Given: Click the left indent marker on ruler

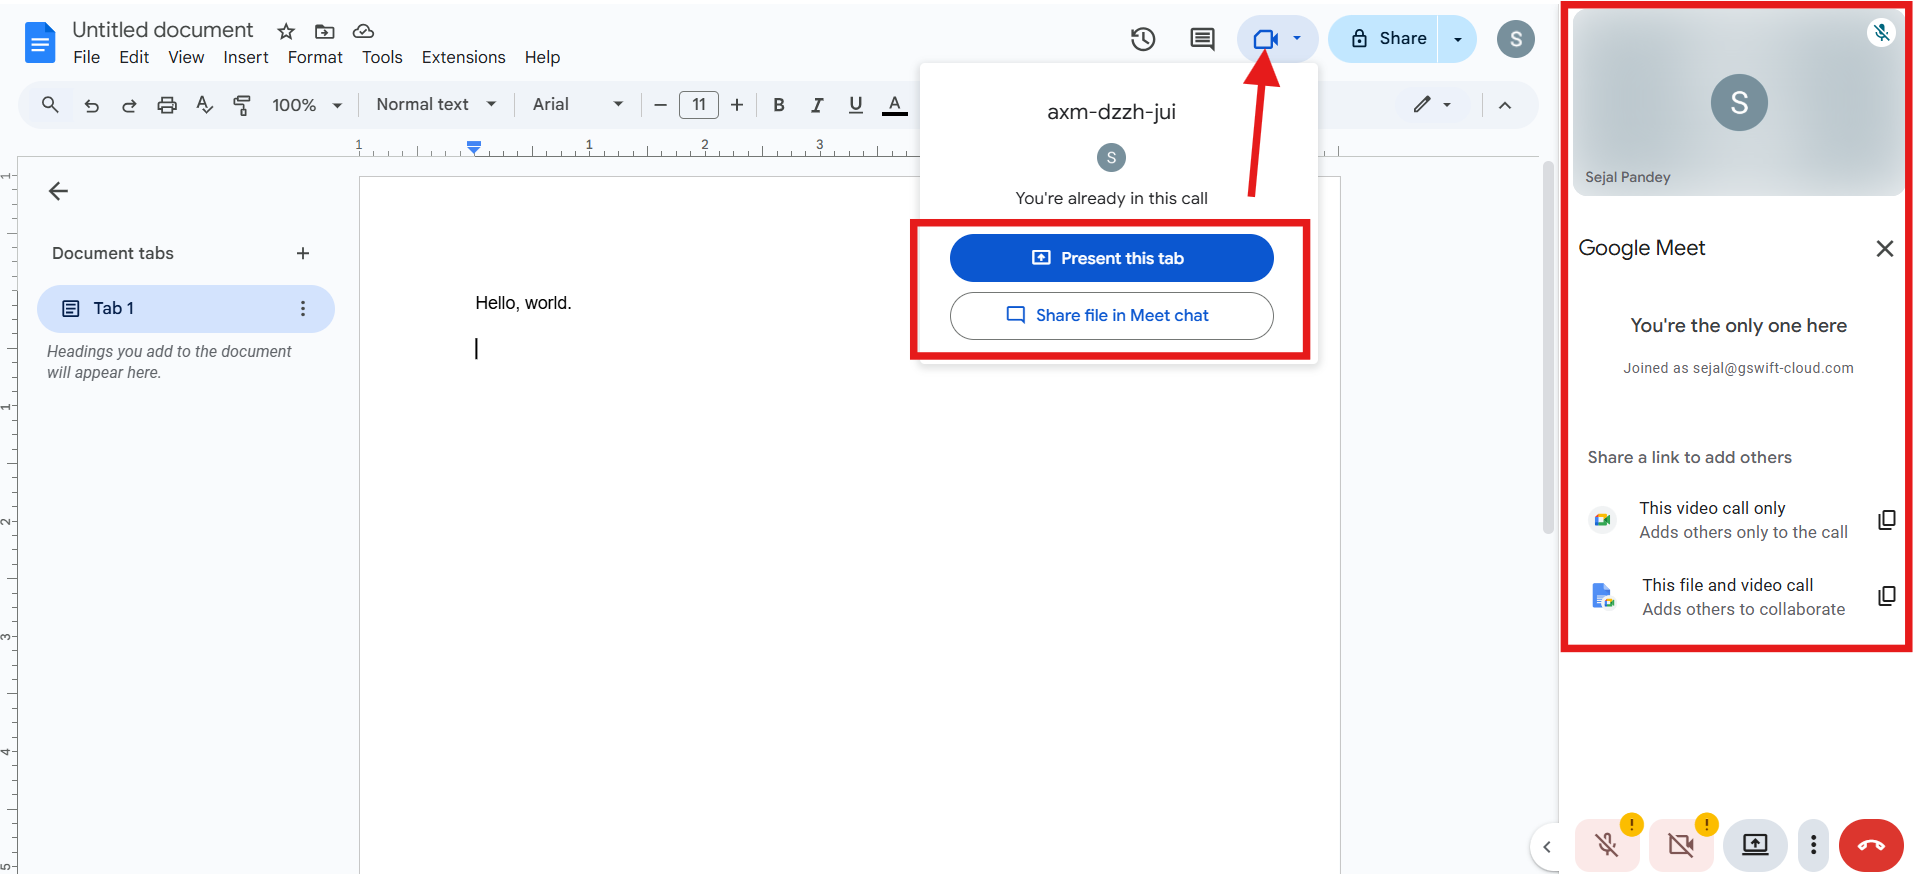Looking at the screenshot, I should coord(474,146).
